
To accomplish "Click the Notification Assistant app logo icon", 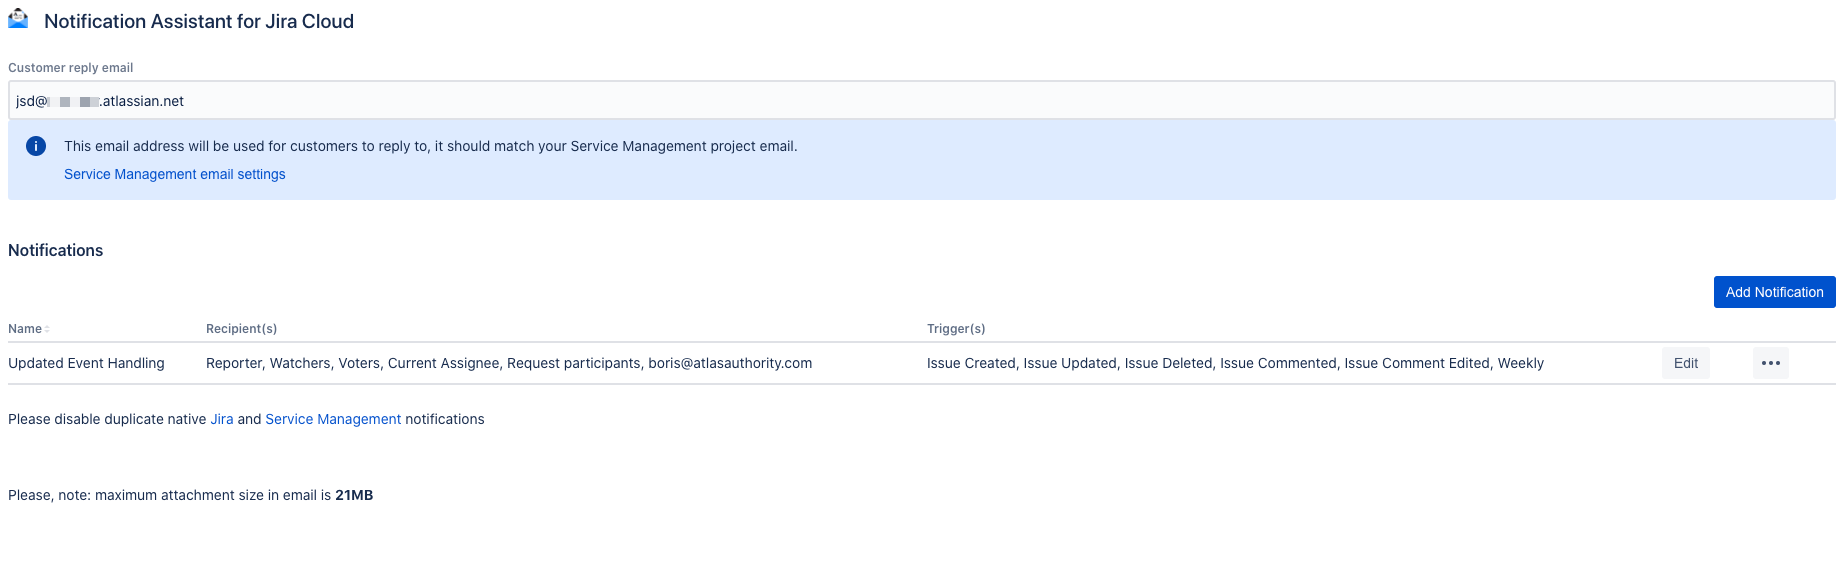I will (x=18, y=19).
